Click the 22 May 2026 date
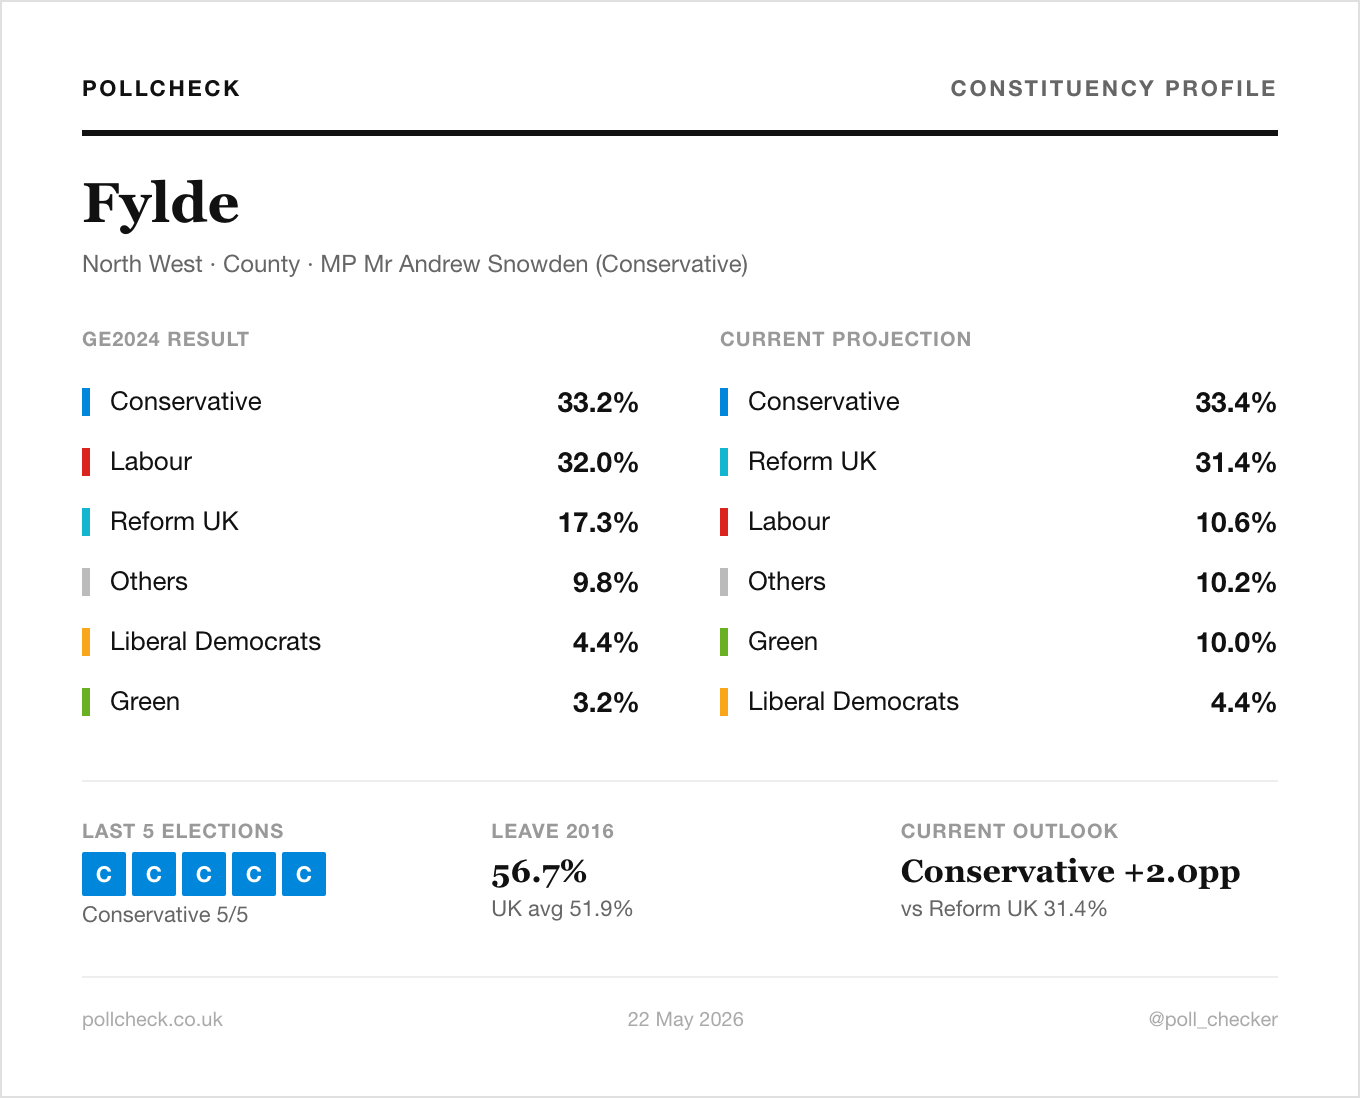1360x1098 pixels. pyautogui.click(x=685, y=1019)
